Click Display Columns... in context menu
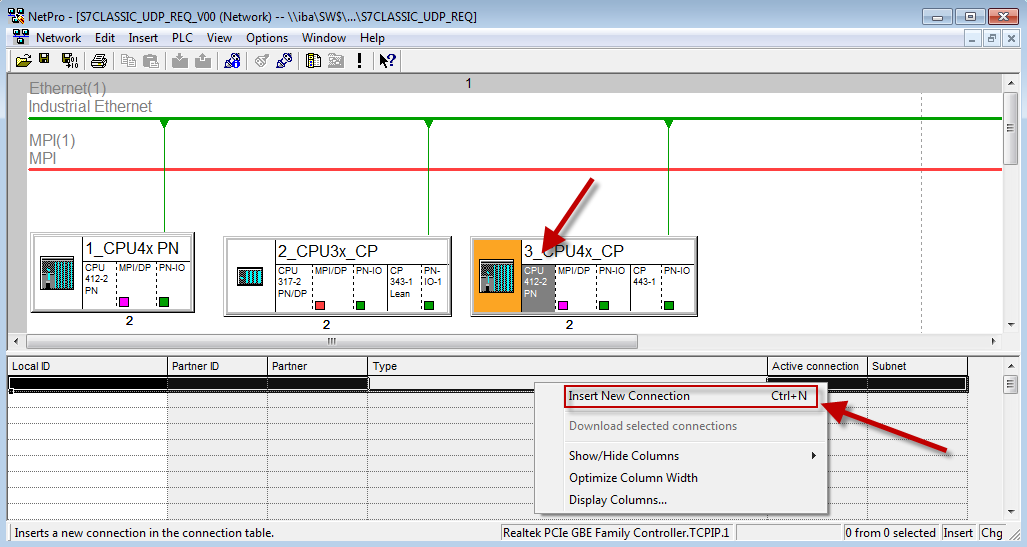The height and width of the screenshot is (547, 1027). [x=618, y=500]
